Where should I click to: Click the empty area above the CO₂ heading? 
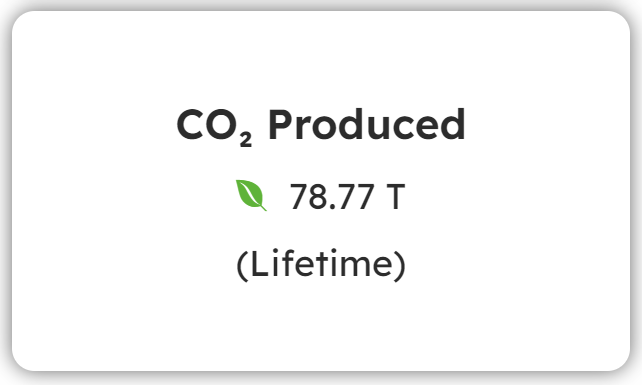click(x=321, y=57)
